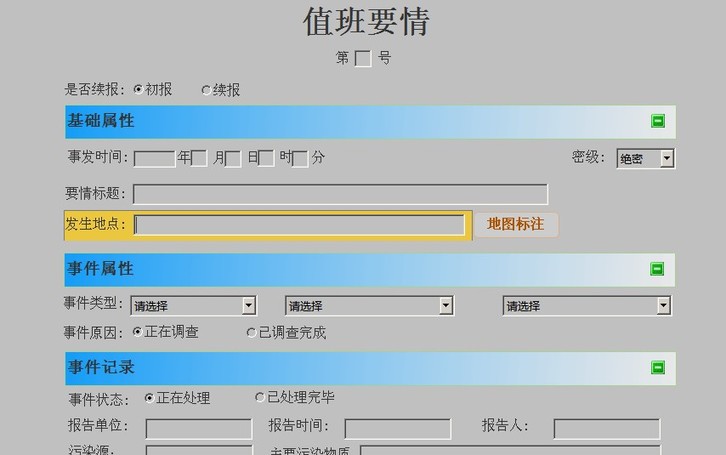Open the 密级 dropdown
This screenshot has width=726, height=455.
[x=667, y=158]
